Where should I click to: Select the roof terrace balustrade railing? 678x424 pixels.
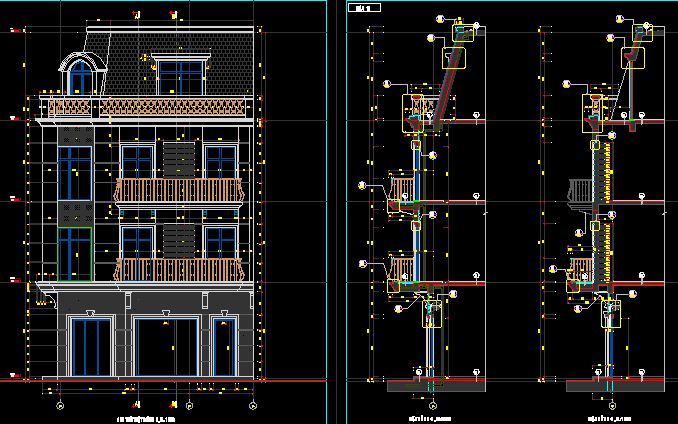tap(147, 107)
